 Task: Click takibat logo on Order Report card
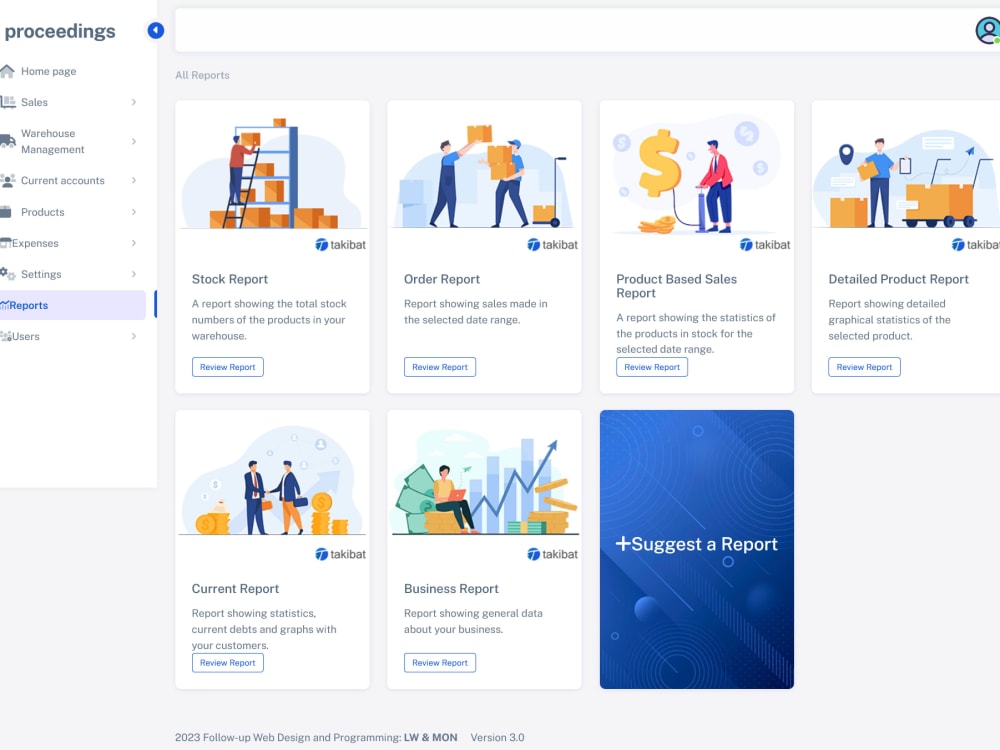pos(552,244)
